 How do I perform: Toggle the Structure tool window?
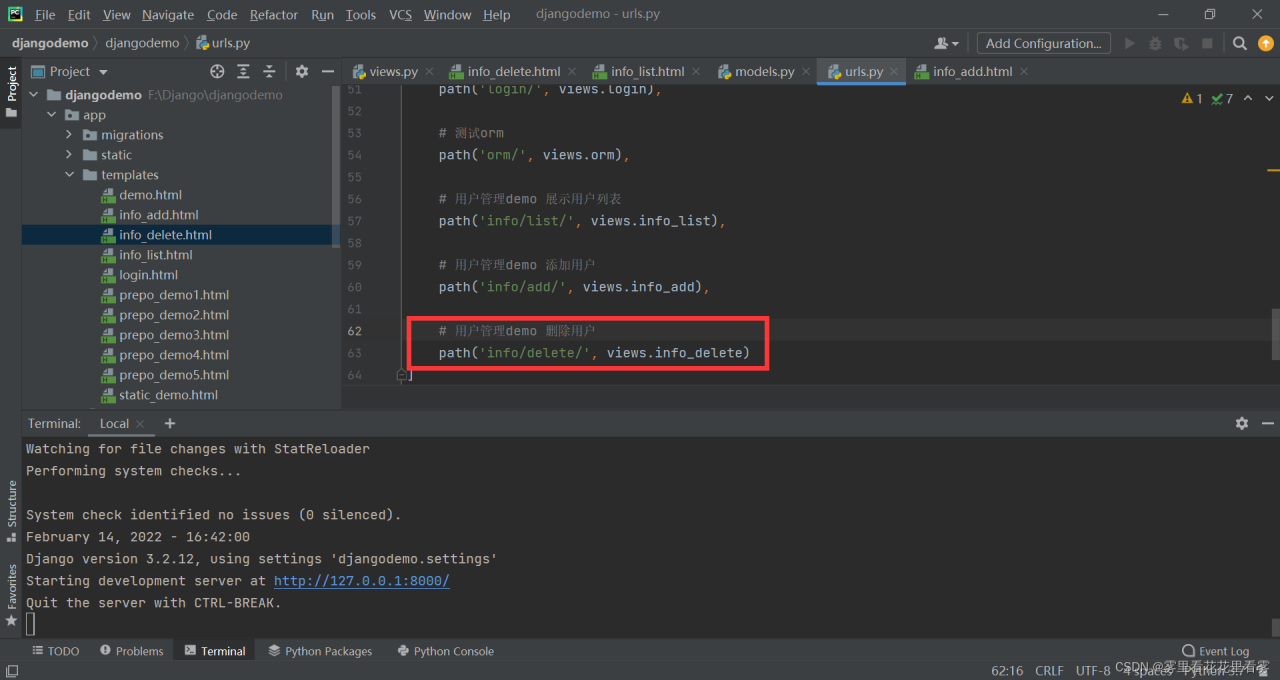pyautogui.click(x=12, y=511)
